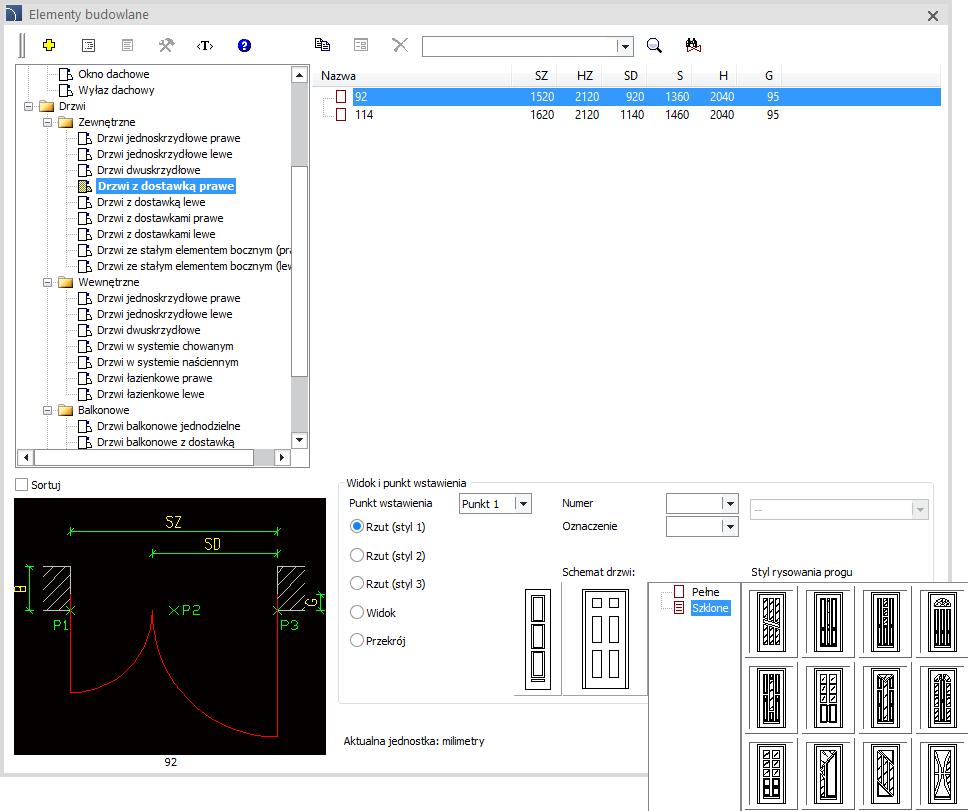Click the icon next to Pełne
The image size is (968, 811).
[679, 591]
